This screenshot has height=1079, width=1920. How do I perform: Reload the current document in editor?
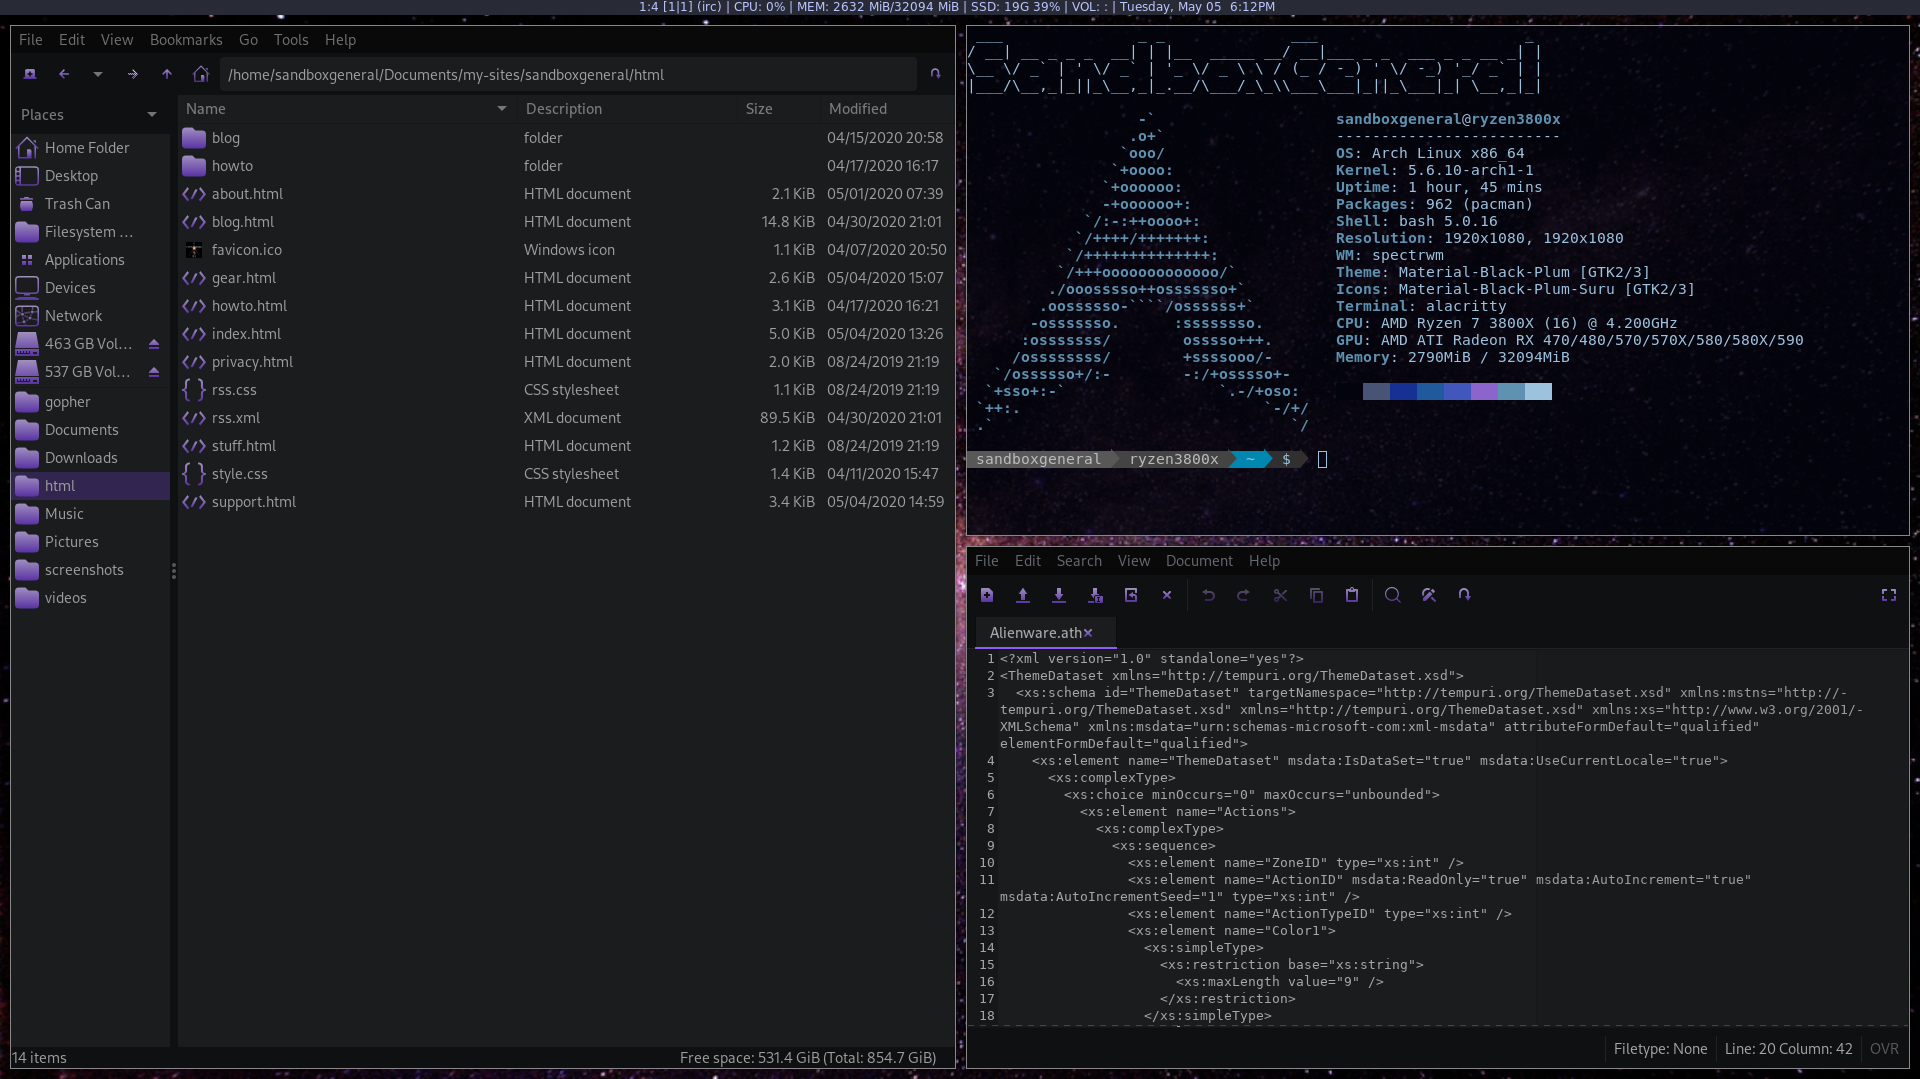click(1131, 595)
